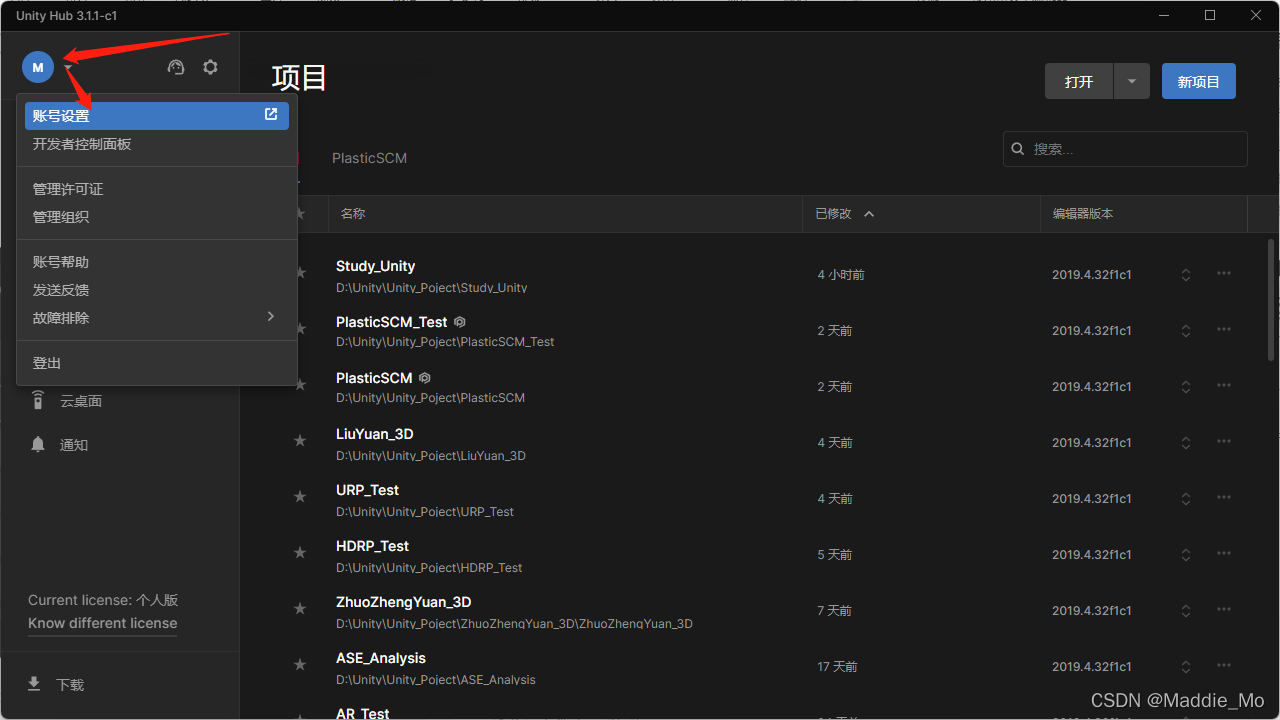Open more options for HDRP_Test
1280x720 pixels.
click(1224, 554)
